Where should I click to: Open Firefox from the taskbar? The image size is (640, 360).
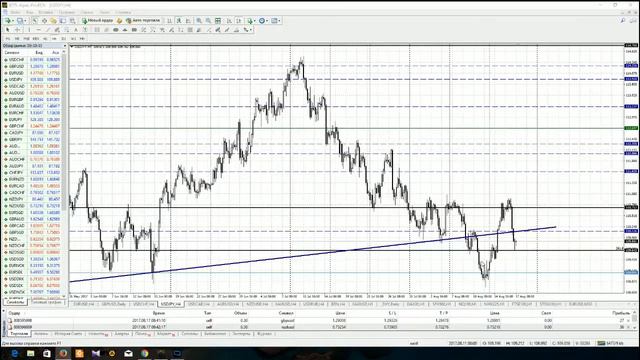[x=63, y=353]
